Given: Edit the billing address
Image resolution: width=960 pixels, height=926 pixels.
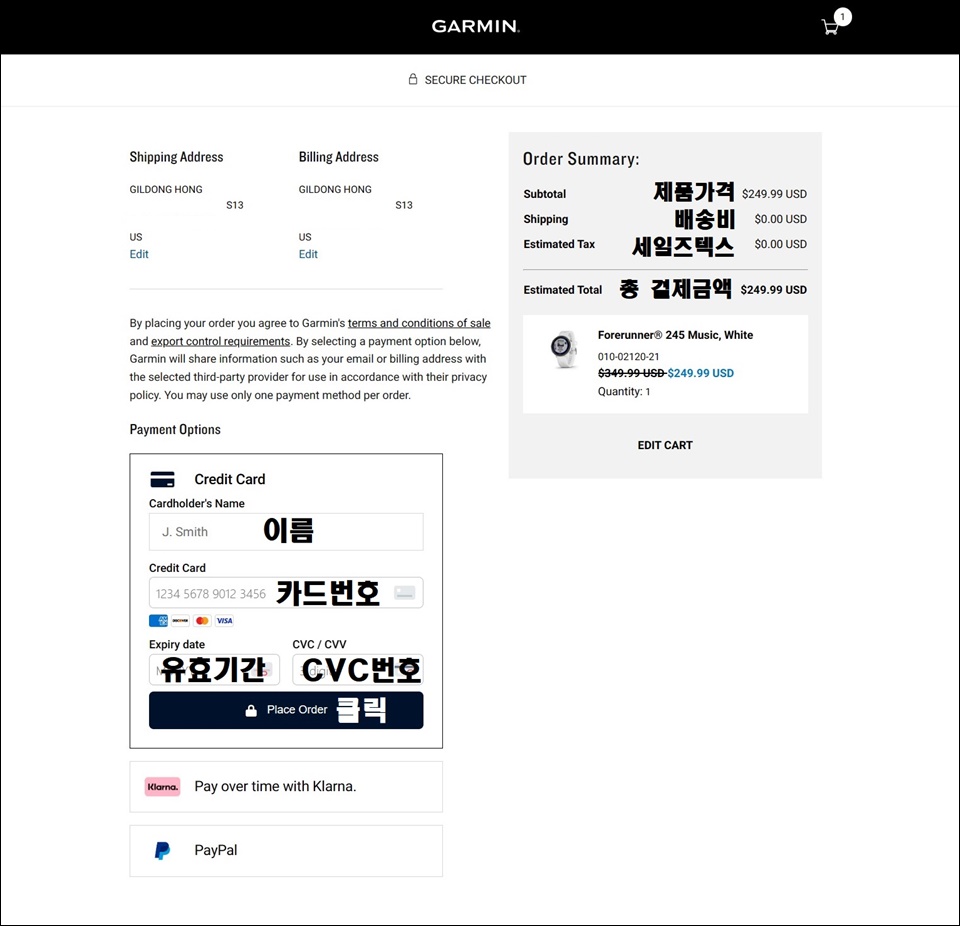Looking at the screenshot, I should click(x=308, y=254).
